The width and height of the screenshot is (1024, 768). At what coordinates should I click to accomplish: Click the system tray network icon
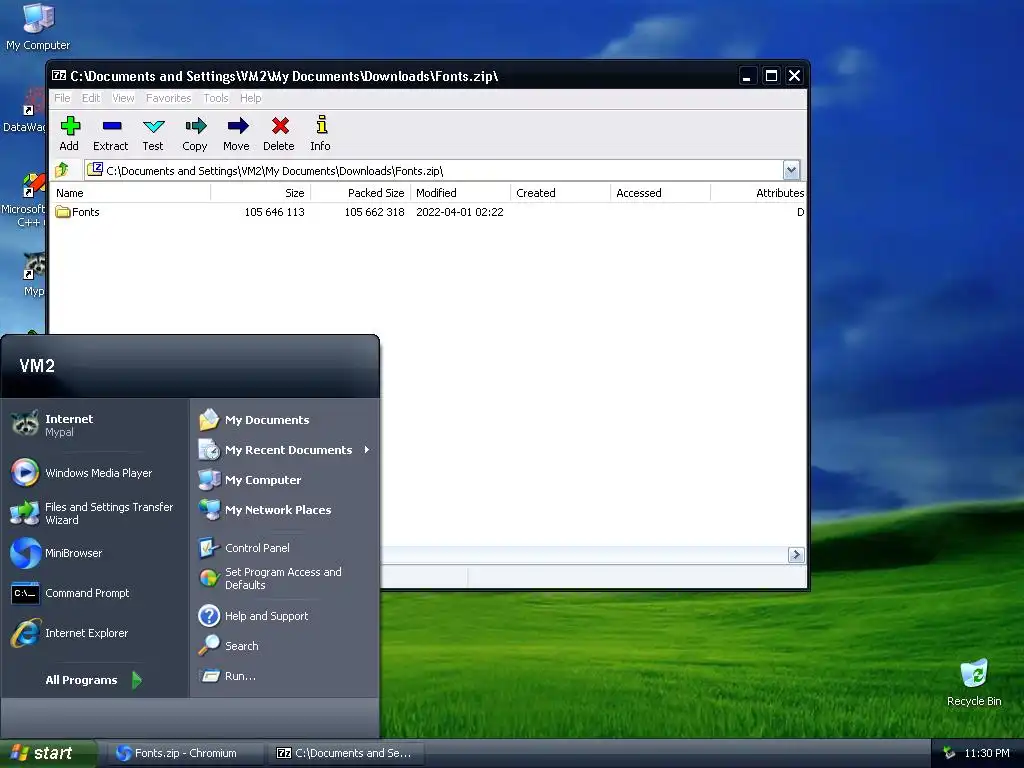[949, 753]
